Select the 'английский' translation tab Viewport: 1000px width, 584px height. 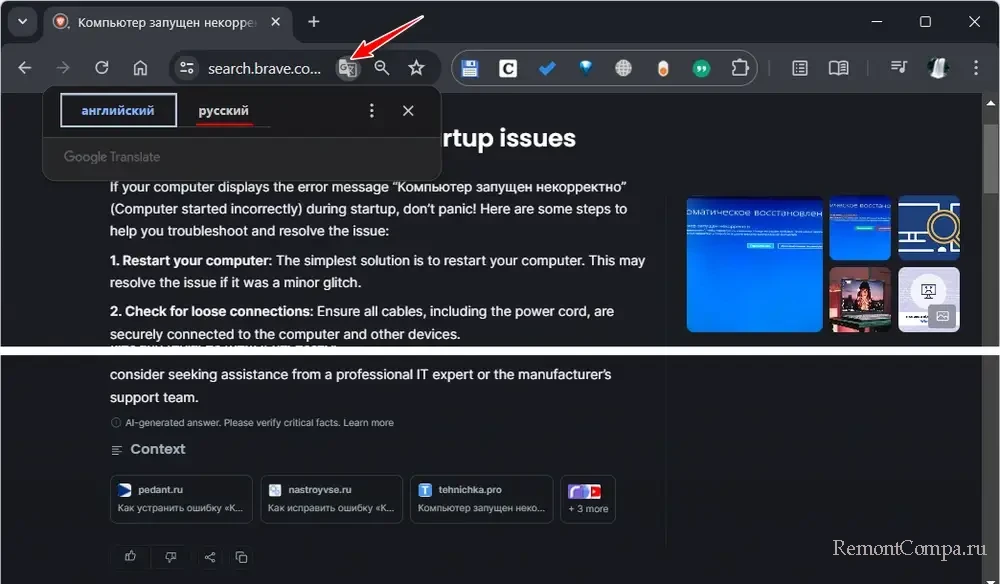pos(118,111)
